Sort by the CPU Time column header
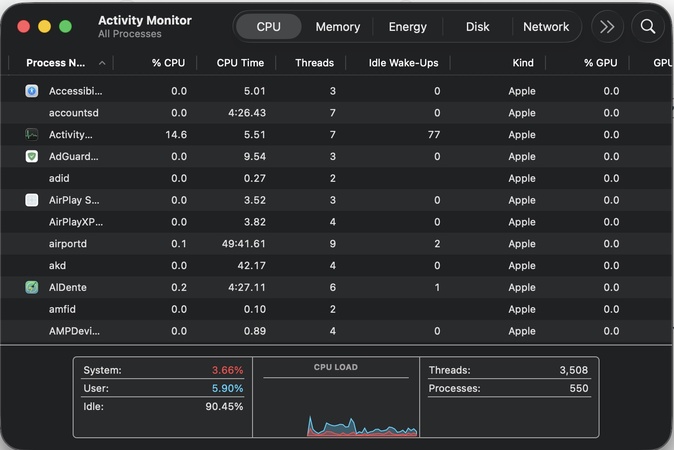The image size is (674, 450). pos(240,63)
